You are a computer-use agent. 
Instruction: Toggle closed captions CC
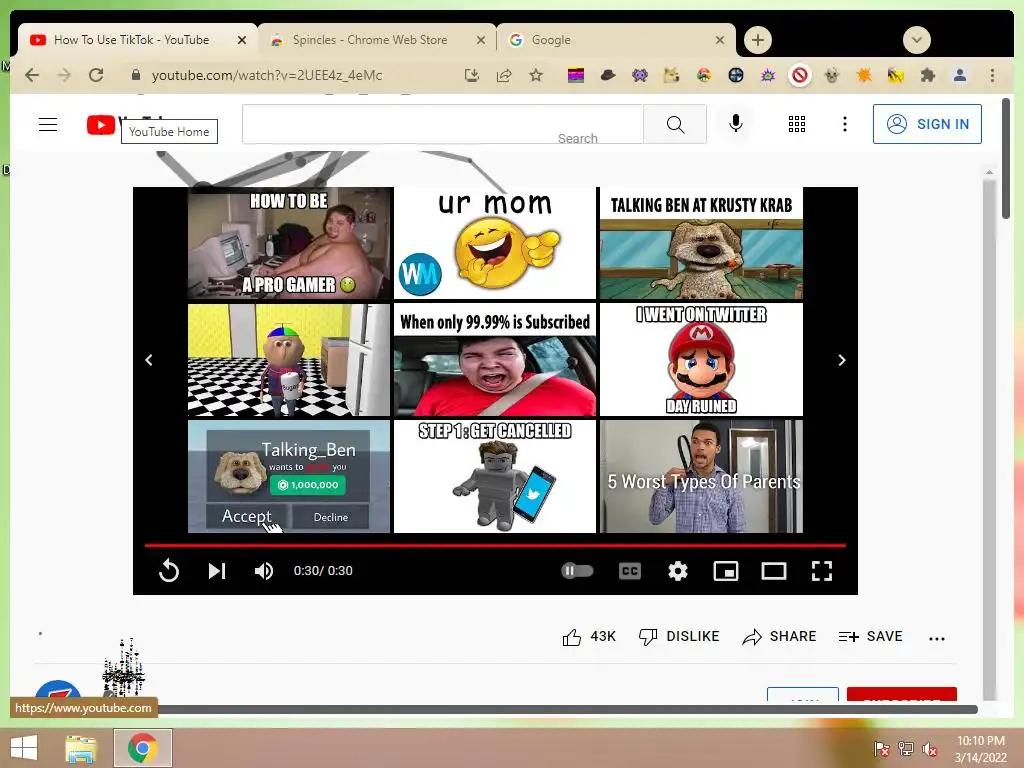630,571
